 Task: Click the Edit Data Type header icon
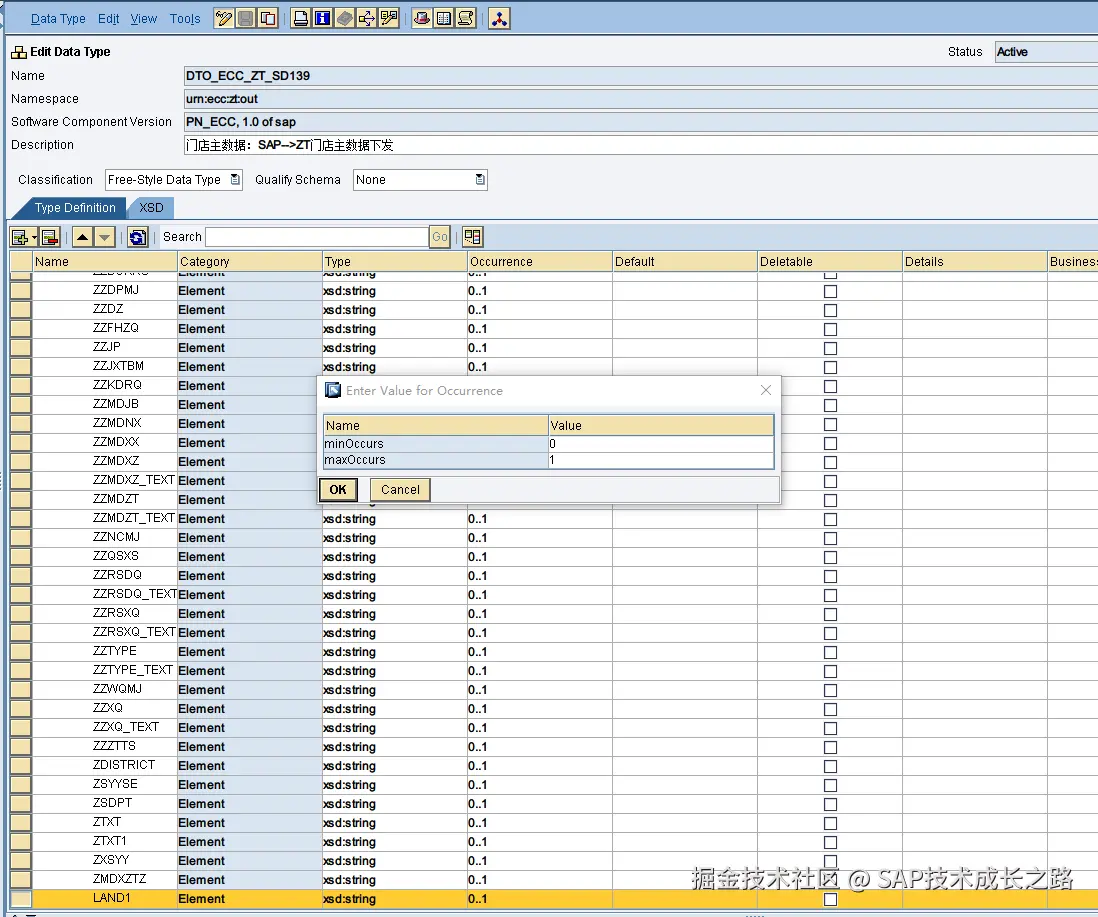[x=19, y=52]
